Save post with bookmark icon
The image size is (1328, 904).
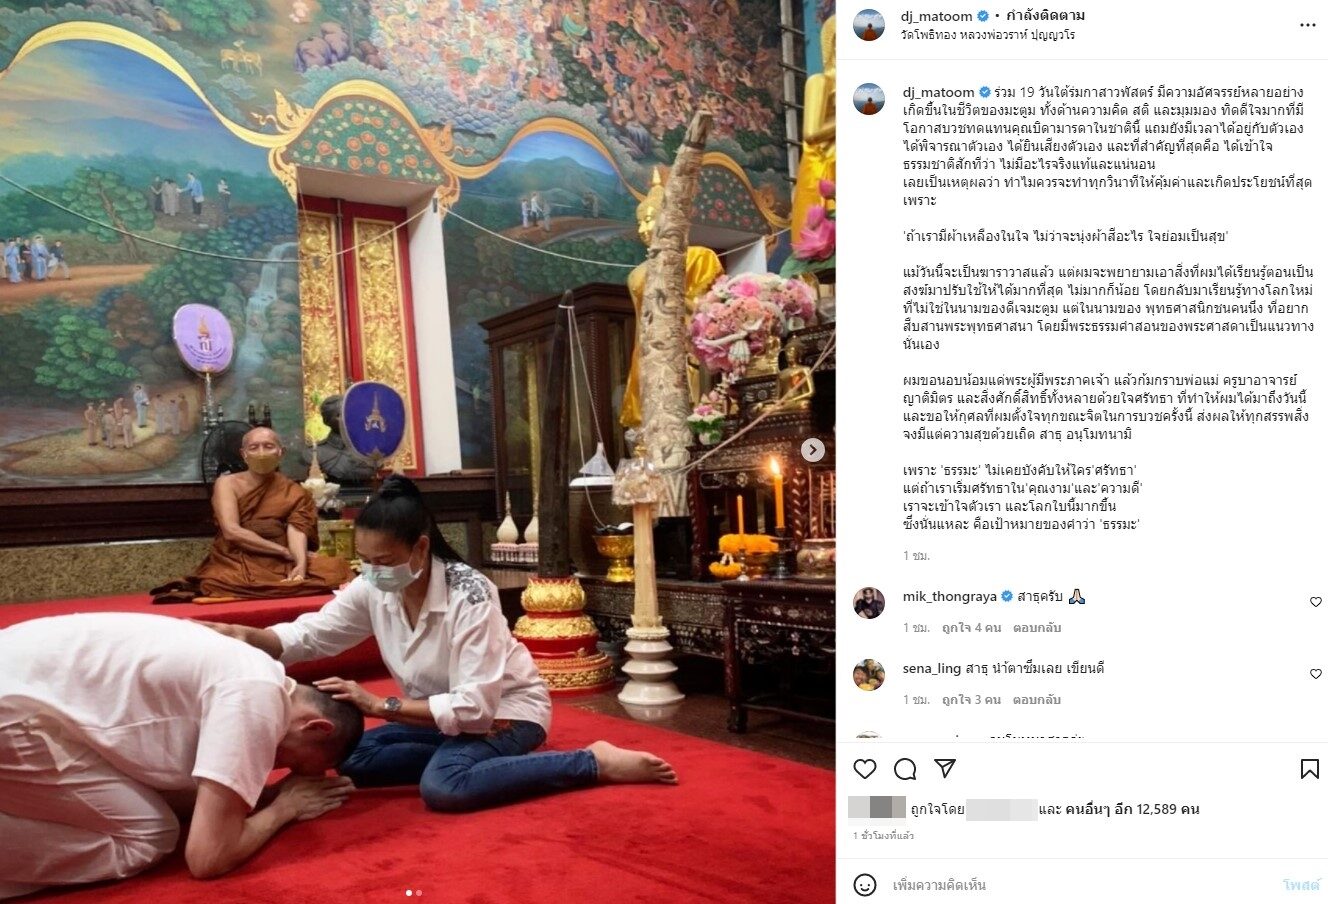(x=1309, y=769)
